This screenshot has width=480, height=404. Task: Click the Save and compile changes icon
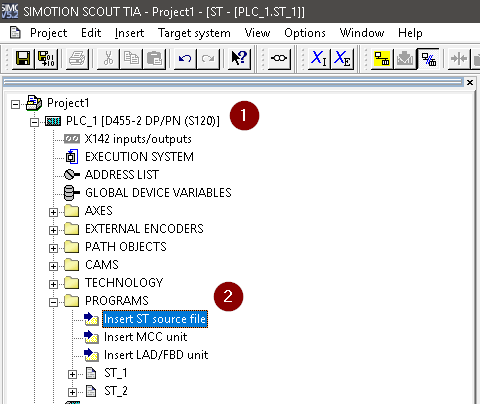46,59
